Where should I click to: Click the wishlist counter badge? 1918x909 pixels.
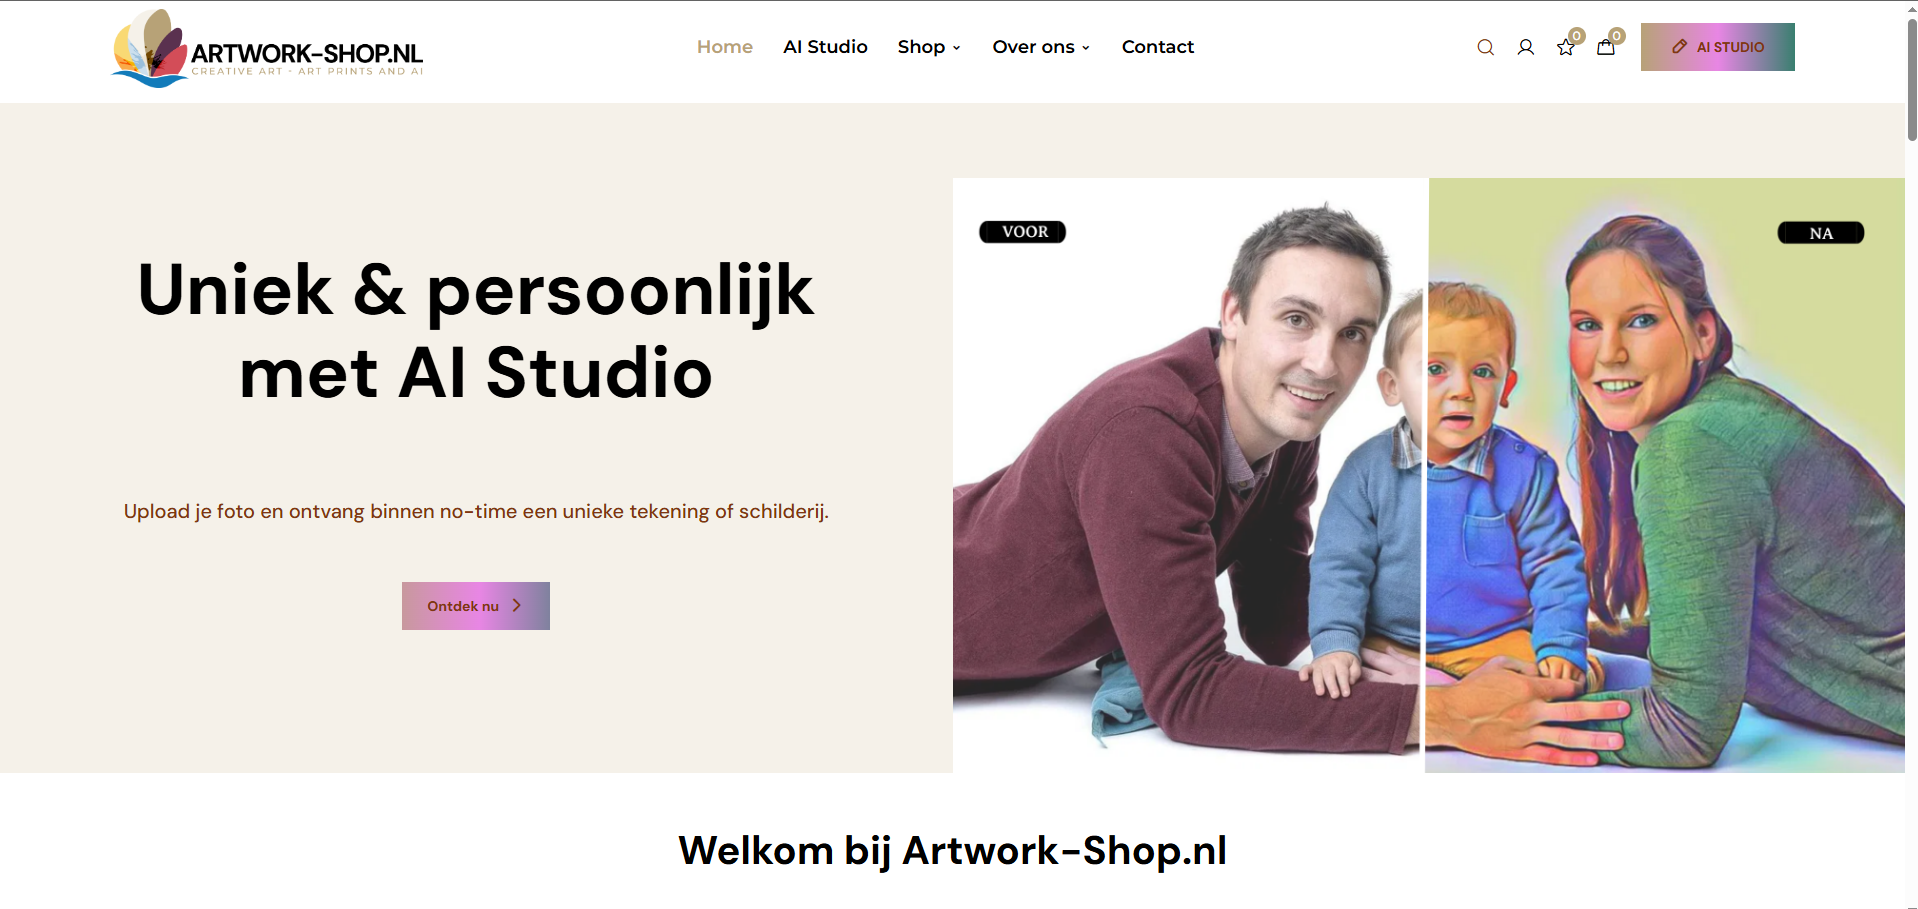click(1576, 36)
